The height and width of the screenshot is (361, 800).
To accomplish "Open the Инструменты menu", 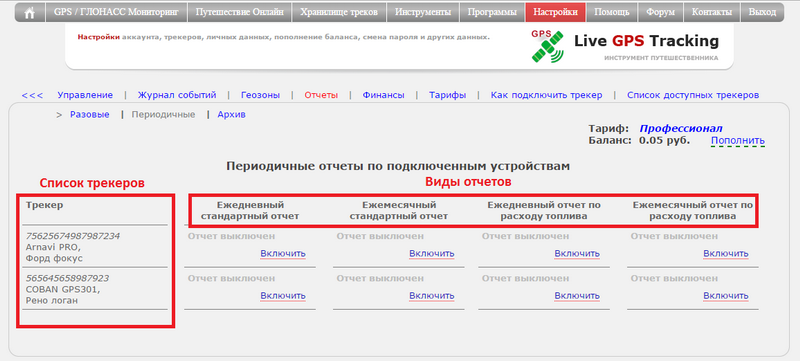I will click(422, 12).
